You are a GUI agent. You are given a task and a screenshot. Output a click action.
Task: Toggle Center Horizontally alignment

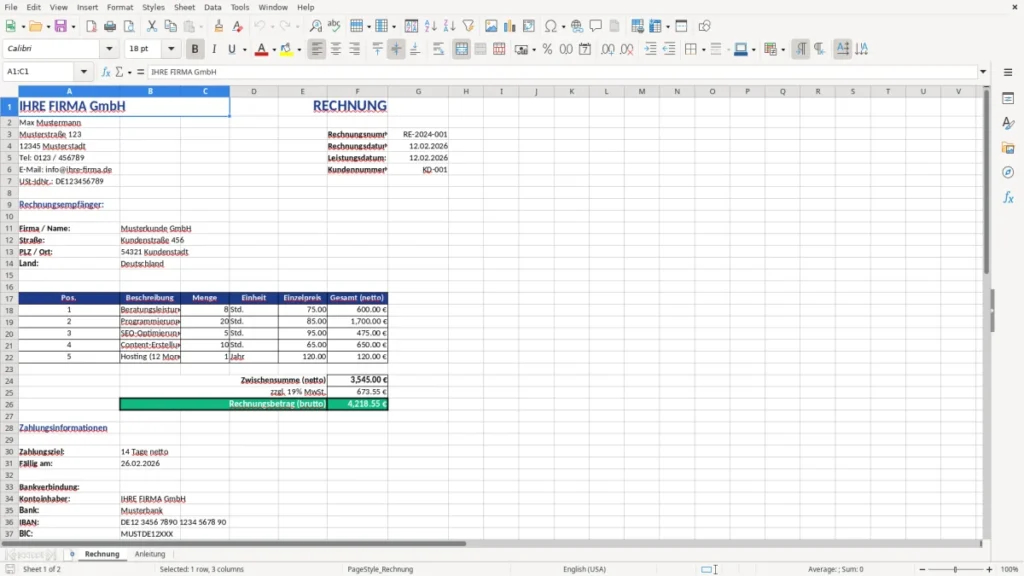(336, 49)
